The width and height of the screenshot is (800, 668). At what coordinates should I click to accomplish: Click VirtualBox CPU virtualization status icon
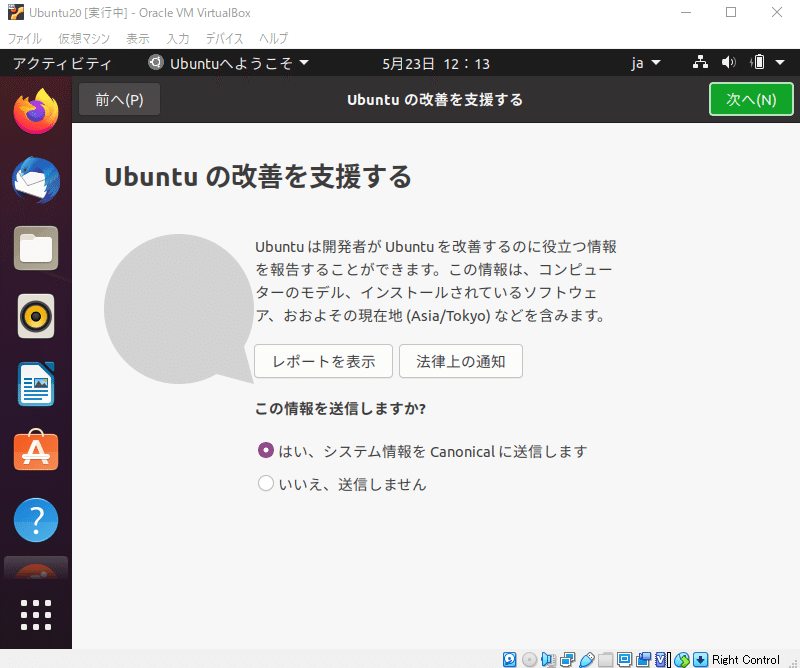pyautogui.click(x=661, y=660)
